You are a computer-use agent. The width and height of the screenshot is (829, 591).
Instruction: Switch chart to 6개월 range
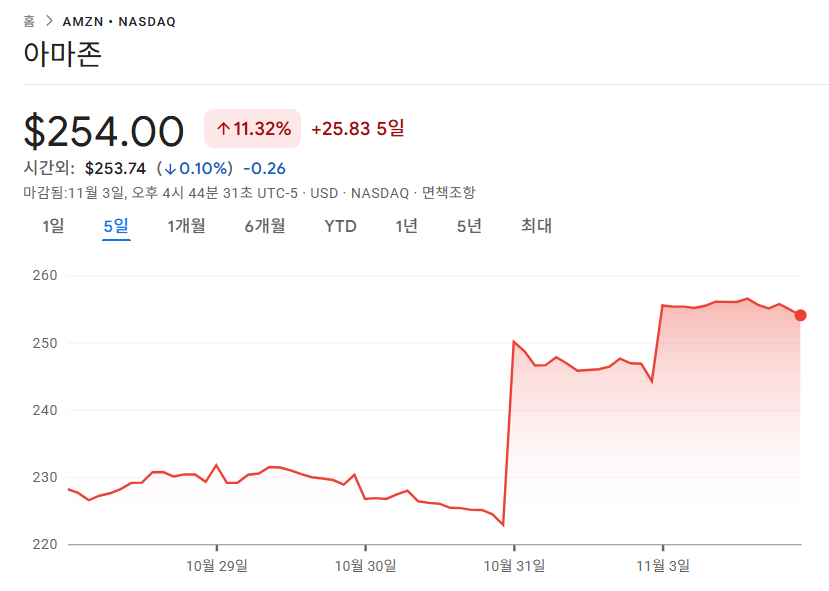coord(265,226)
